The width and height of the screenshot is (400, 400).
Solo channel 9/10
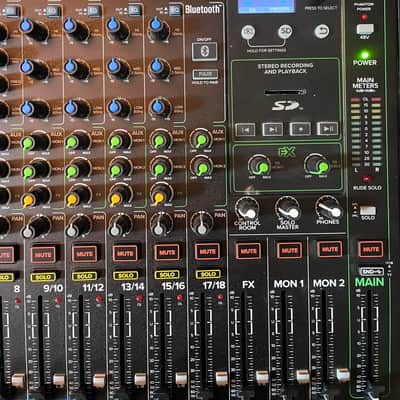coord(43,277)
